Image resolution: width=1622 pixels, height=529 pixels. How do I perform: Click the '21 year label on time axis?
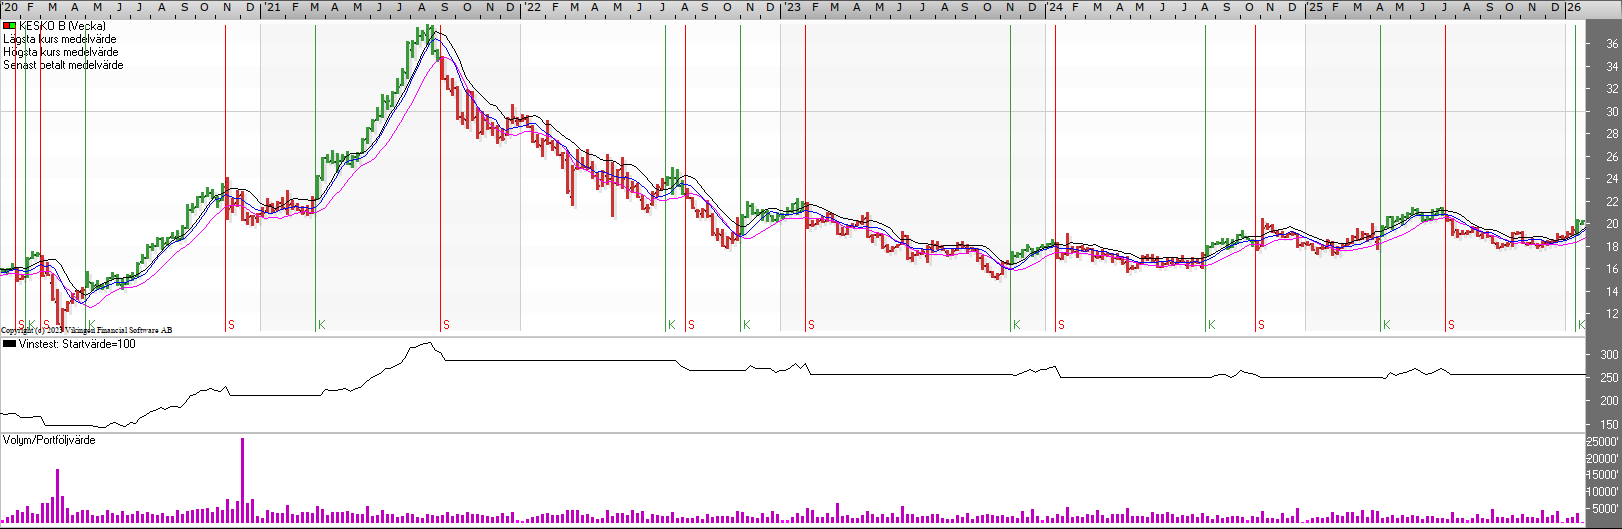(x=270, y=7)
